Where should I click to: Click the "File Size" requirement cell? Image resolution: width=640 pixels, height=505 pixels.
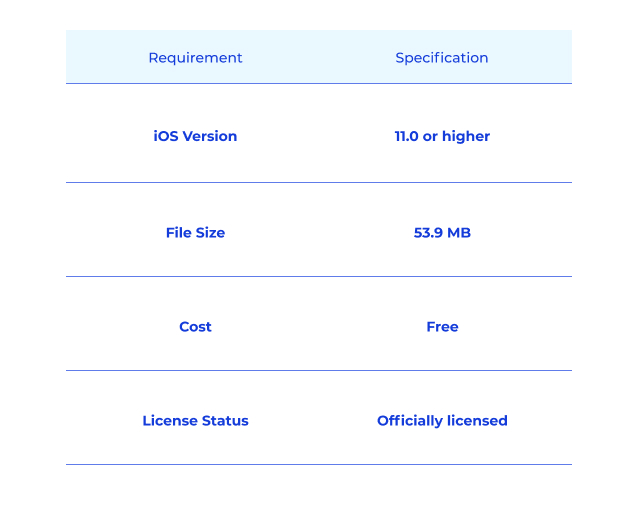(x=195, y=233)
